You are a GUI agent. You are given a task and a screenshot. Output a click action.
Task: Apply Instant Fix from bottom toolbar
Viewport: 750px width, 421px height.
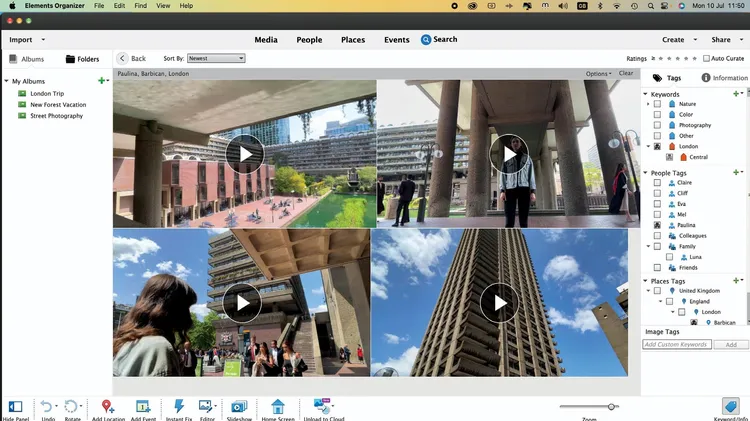[x=179, y=406]
